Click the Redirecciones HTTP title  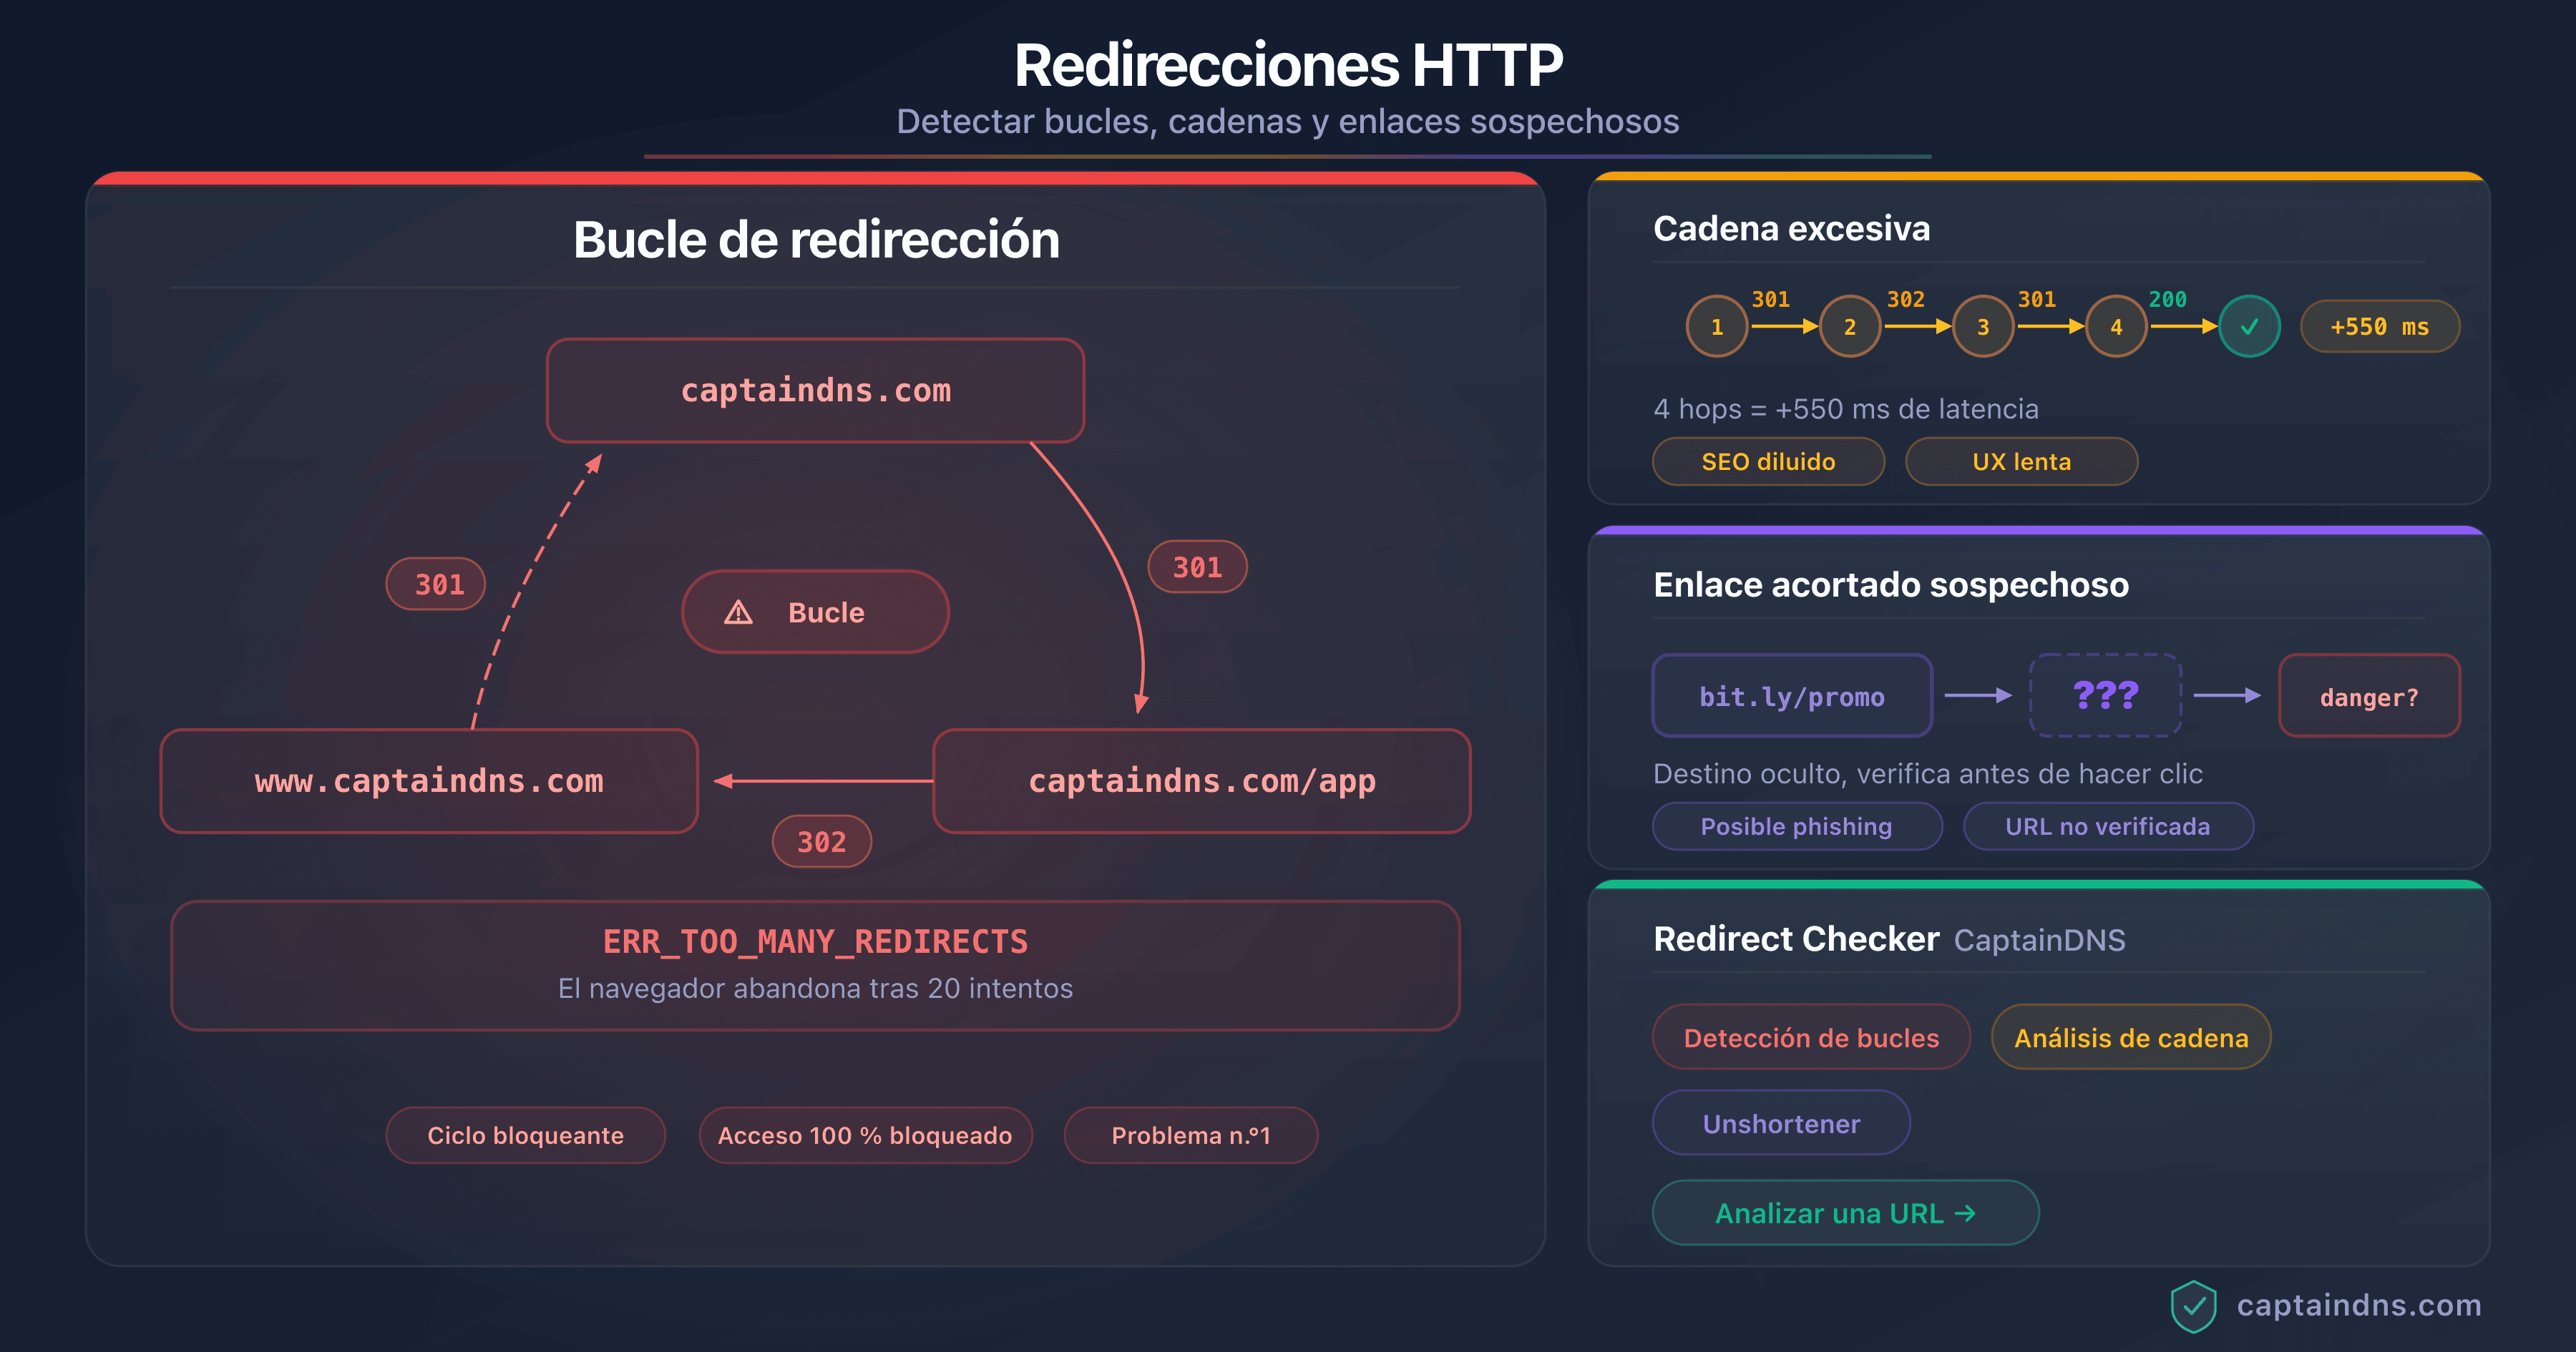click(x=1288, y=65)
